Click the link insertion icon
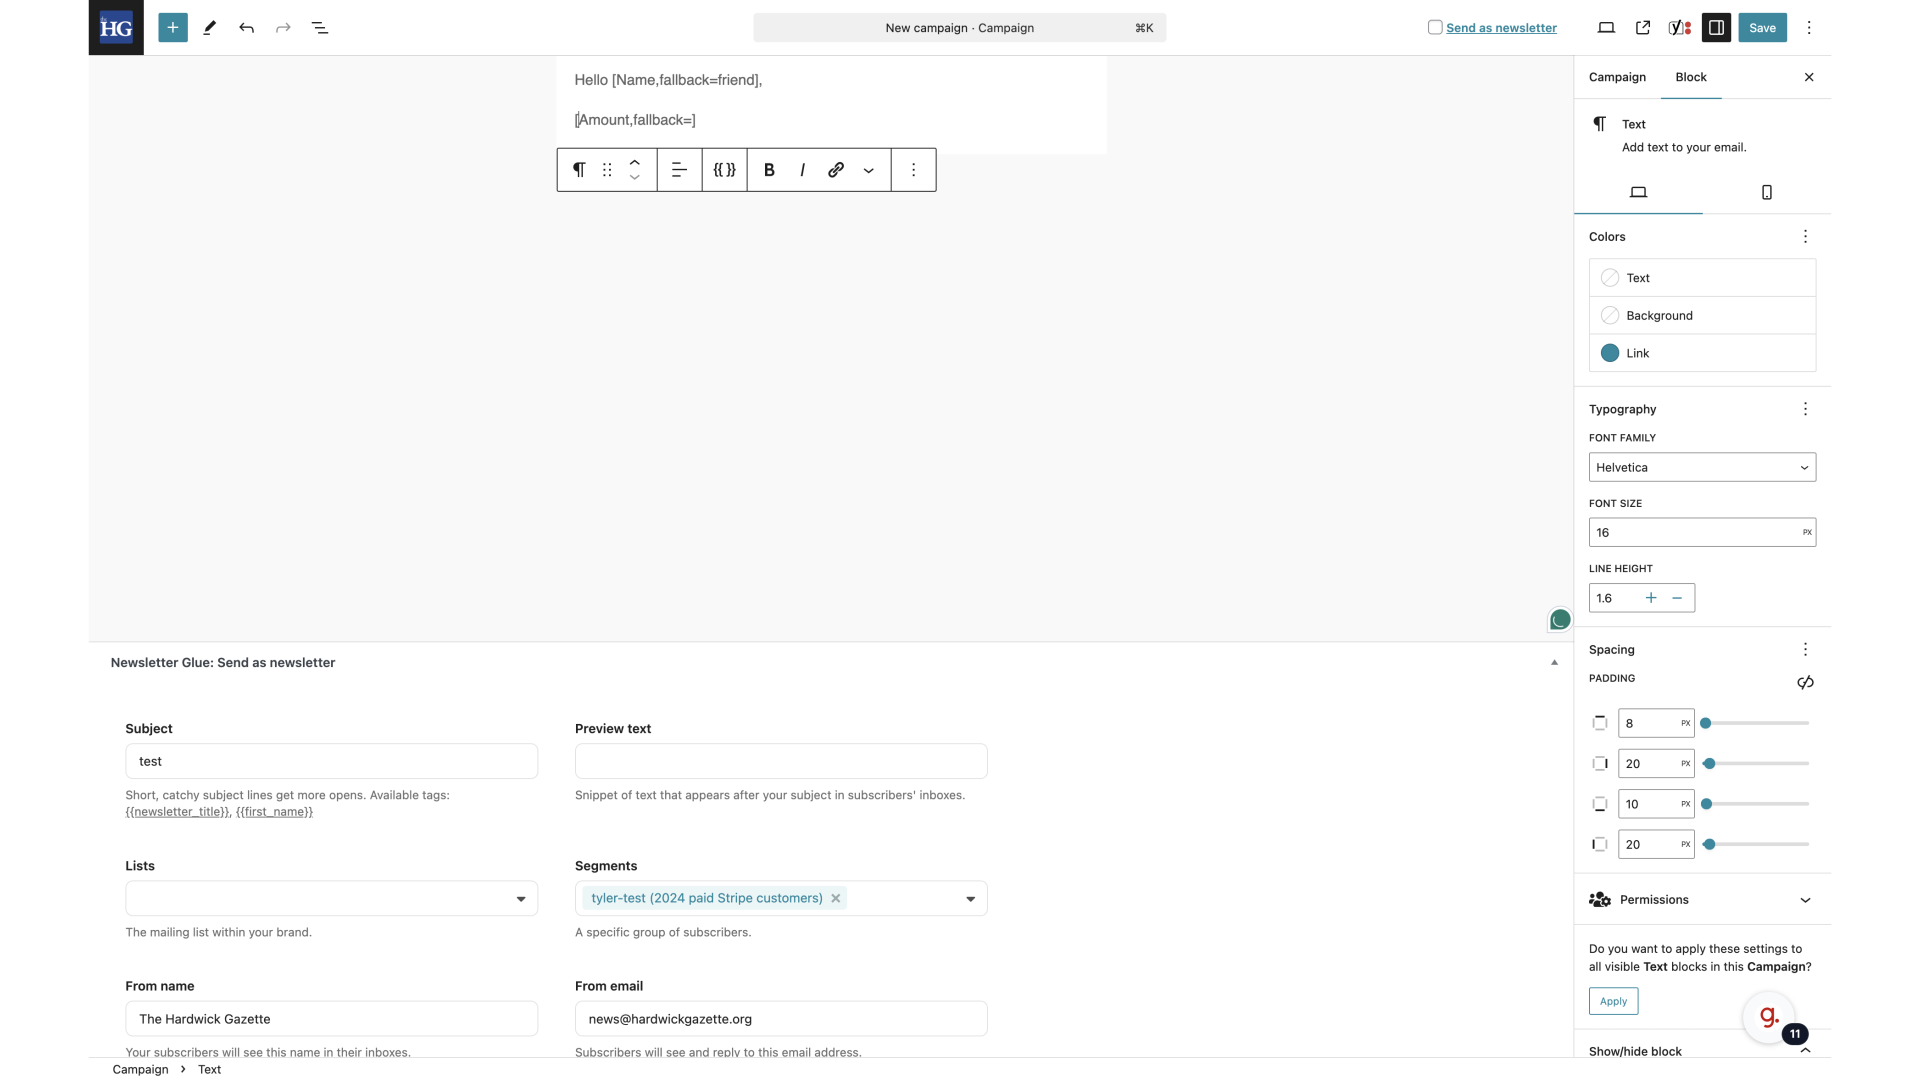 [x=836, y=169]
